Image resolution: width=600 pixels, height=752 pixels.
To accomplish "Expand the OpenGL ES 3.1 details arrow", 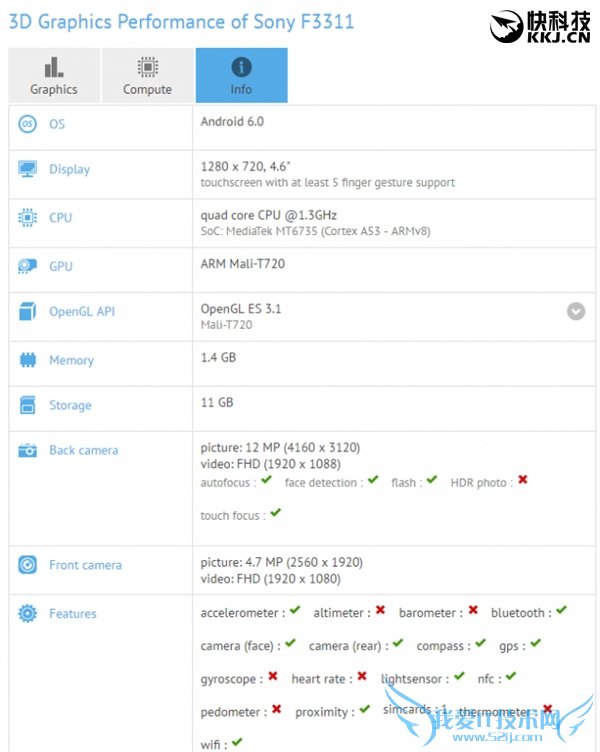I will click(576, 311).
